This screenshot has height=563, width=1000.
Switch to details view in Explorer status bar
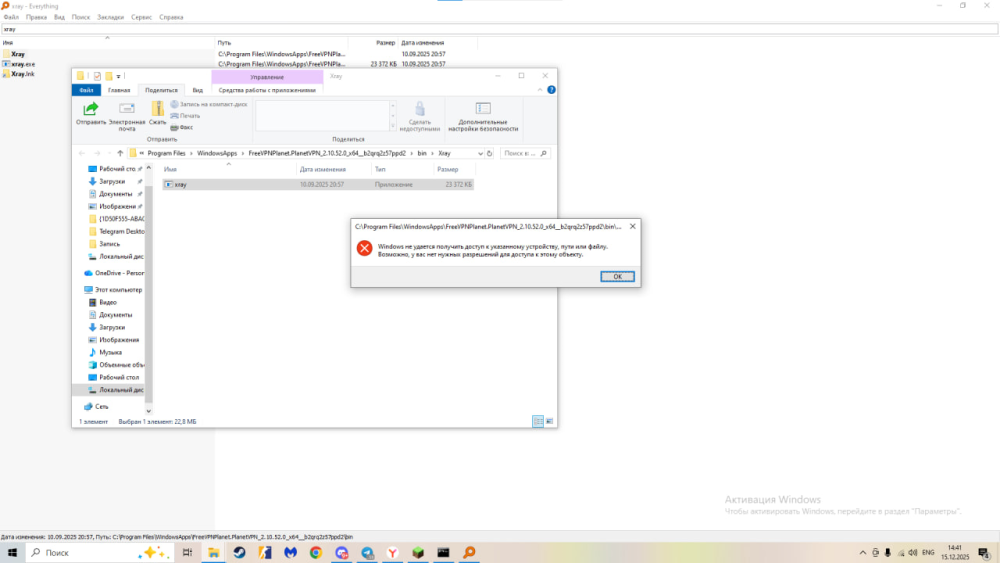(538, 421)
